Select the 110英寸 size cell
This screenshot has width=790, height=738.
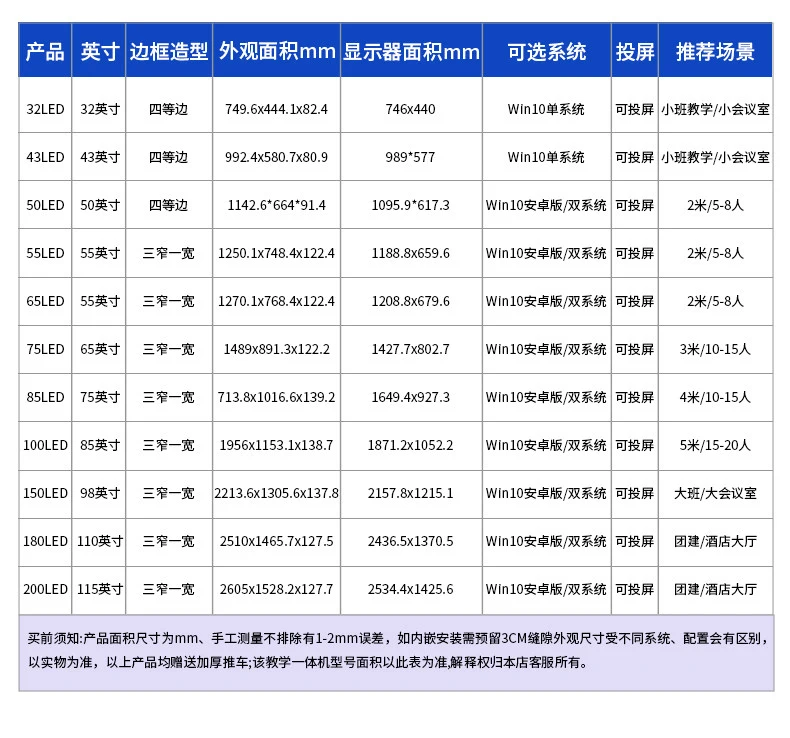pos(100,541)
